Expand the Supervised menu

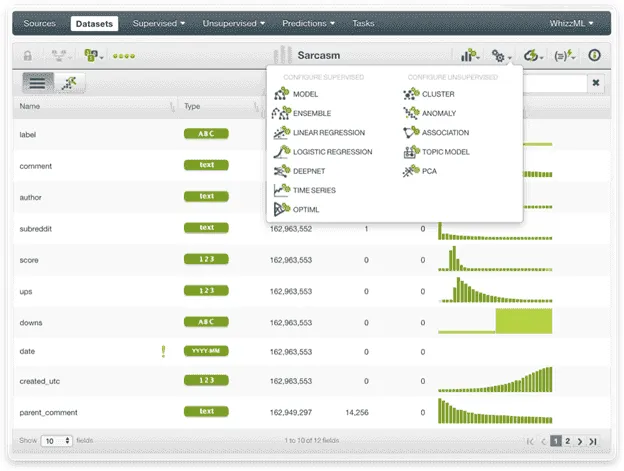click(x=159, y=23)
